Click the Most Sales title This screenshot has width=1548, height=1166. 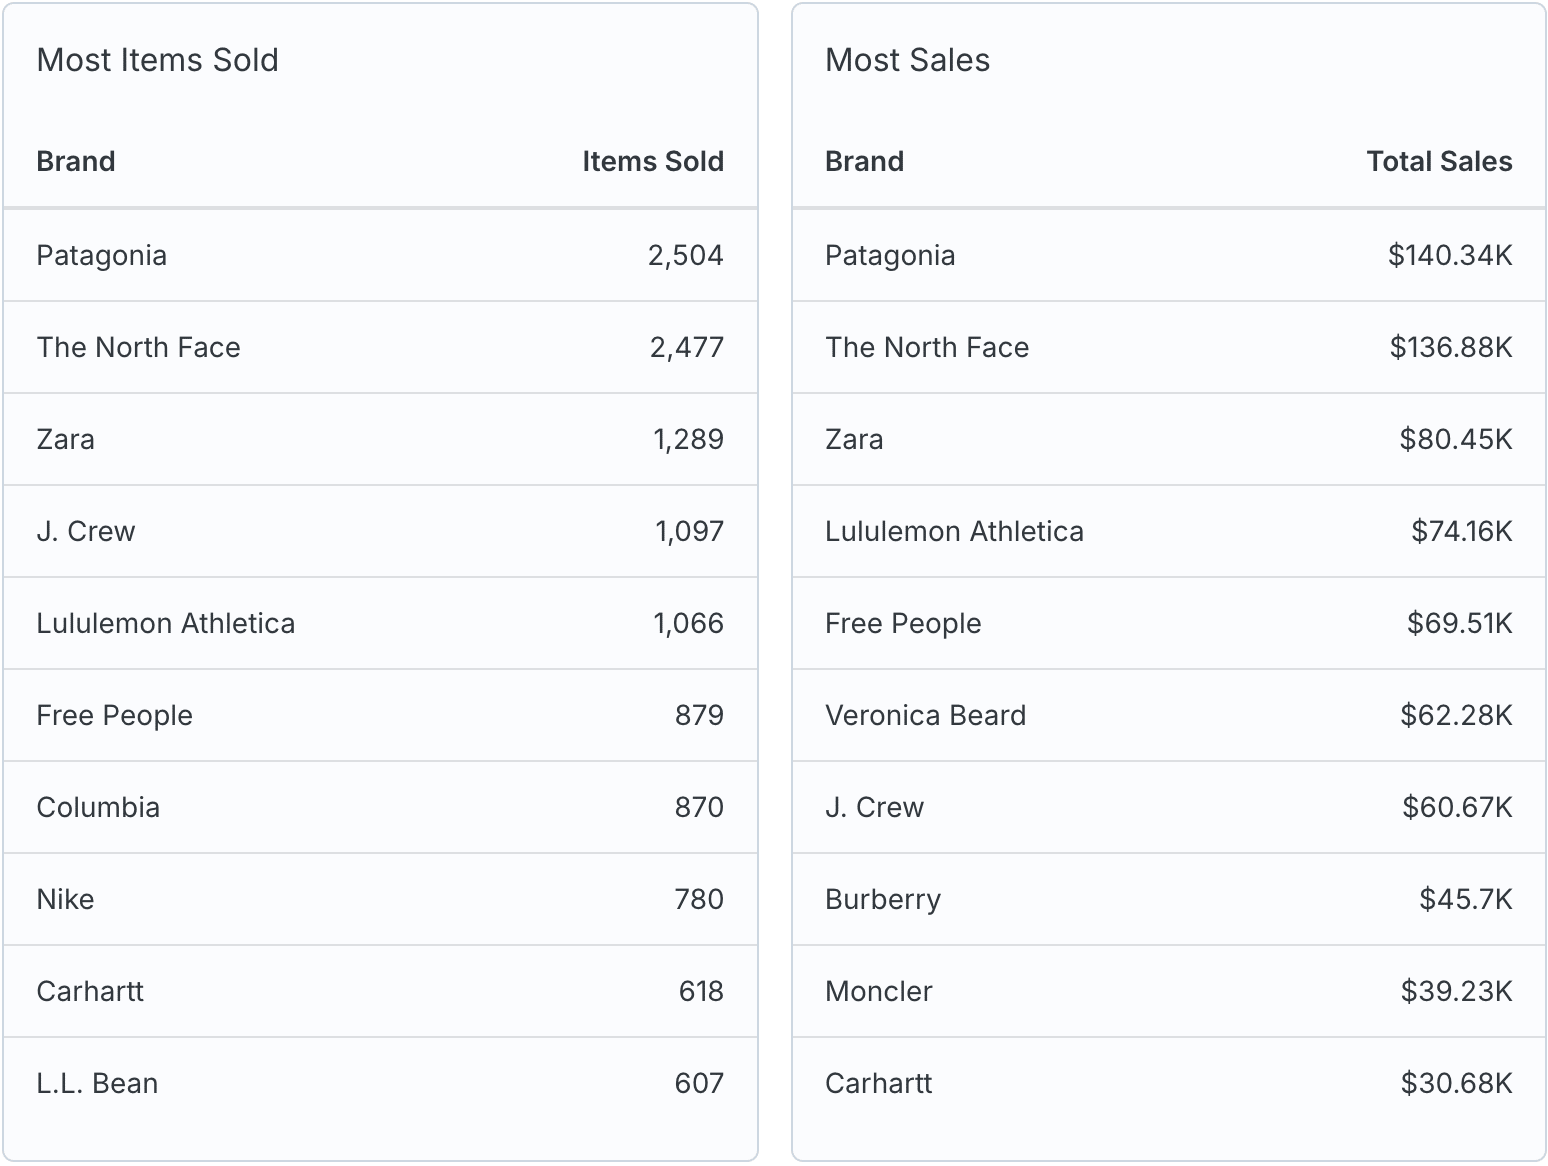tap(907, 60)
